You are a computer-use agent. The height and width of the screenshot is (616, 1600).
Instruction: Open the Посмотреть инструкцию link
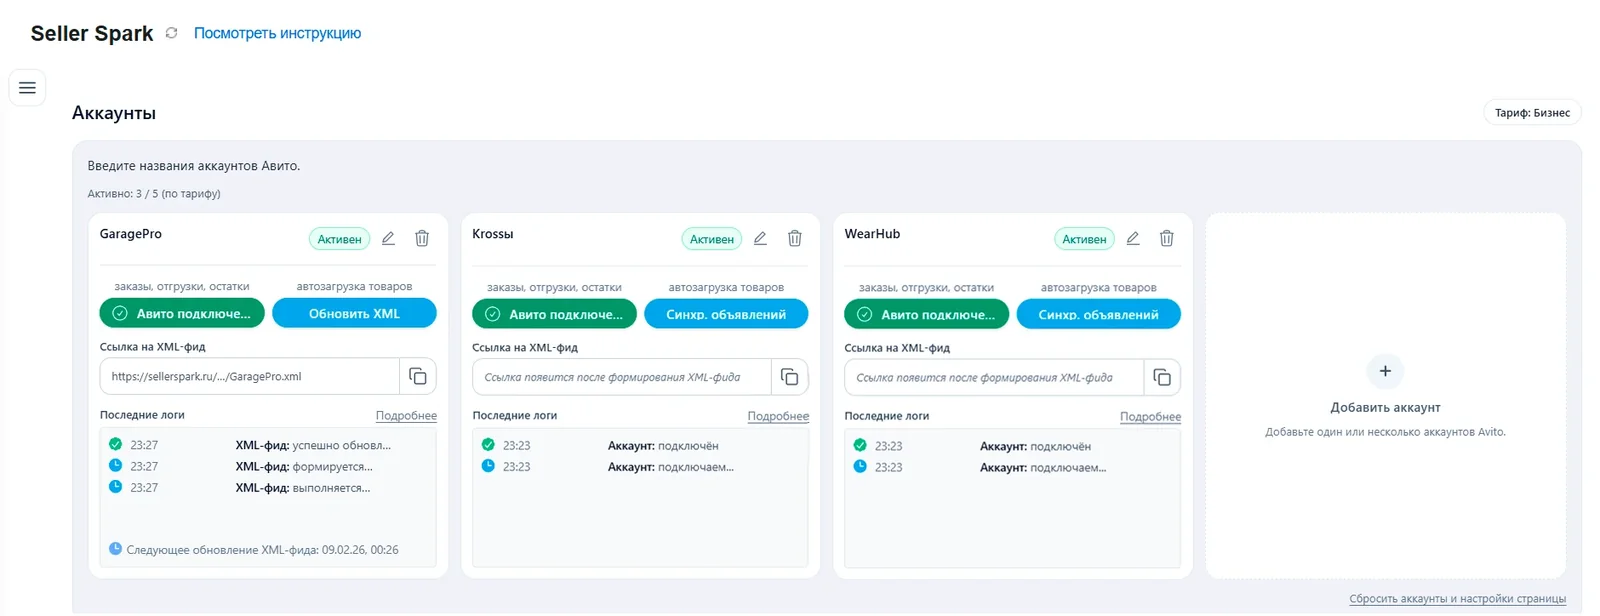(x=277, y=33)
